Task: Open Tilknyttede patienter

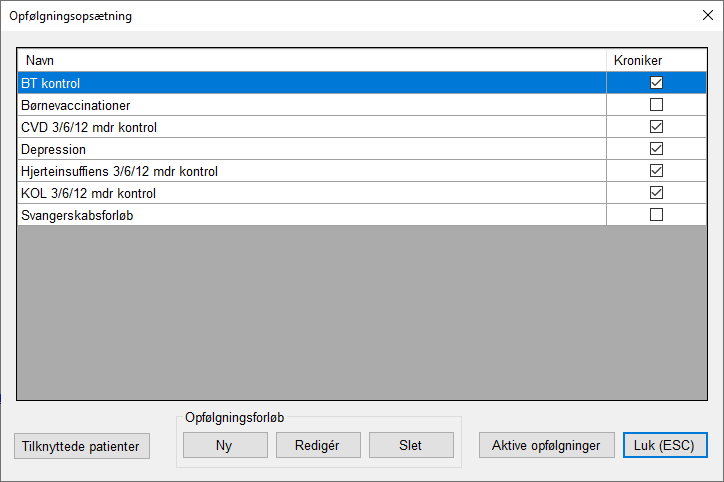Action: point(82,446)
